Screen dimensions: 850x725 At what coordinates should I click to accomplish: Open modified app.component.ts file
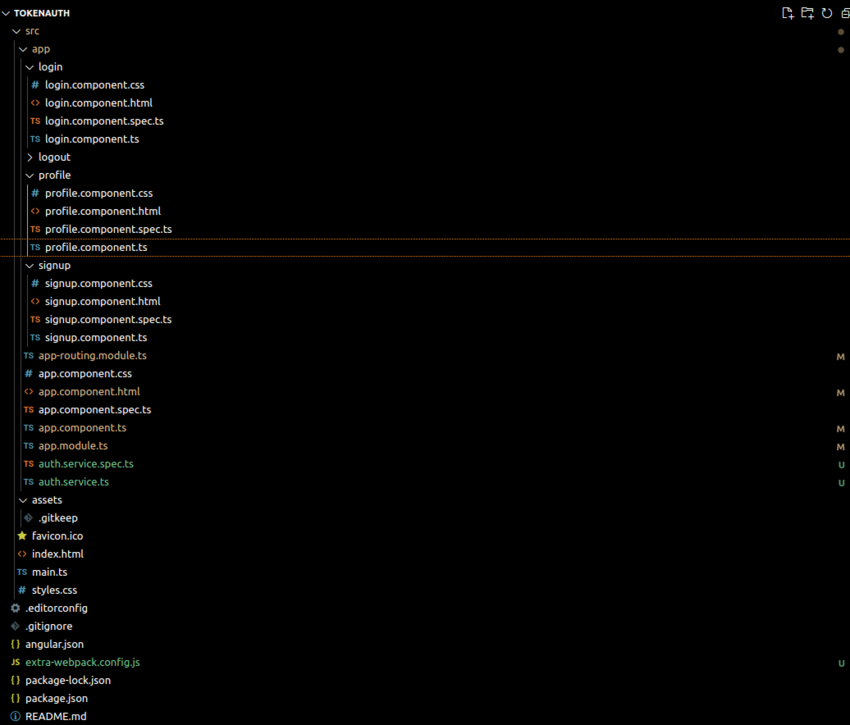[82, 428]
